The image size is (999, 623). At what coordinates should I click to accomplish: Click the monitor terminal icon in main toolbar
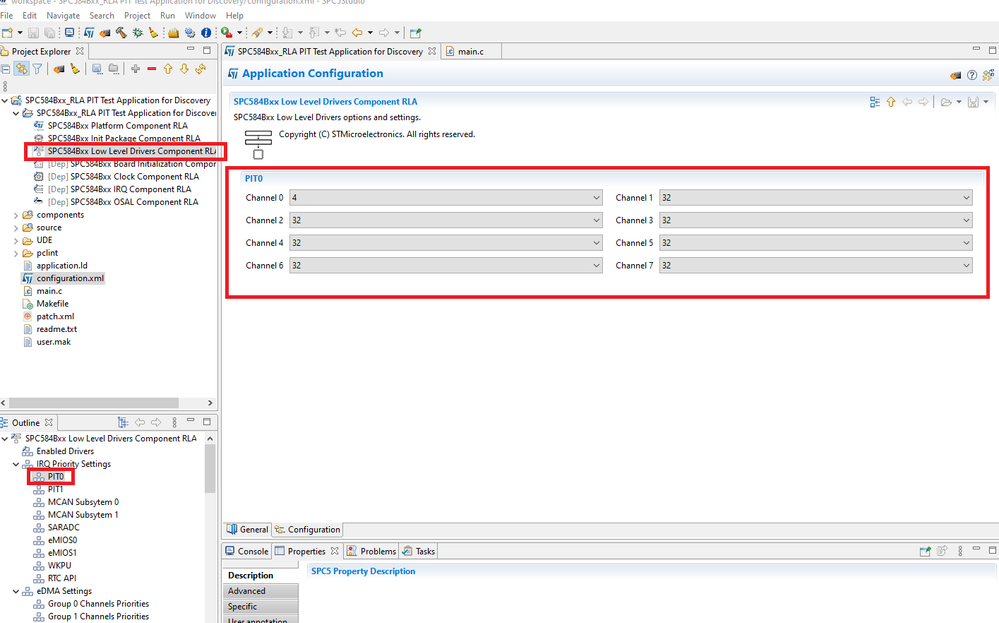69,32
